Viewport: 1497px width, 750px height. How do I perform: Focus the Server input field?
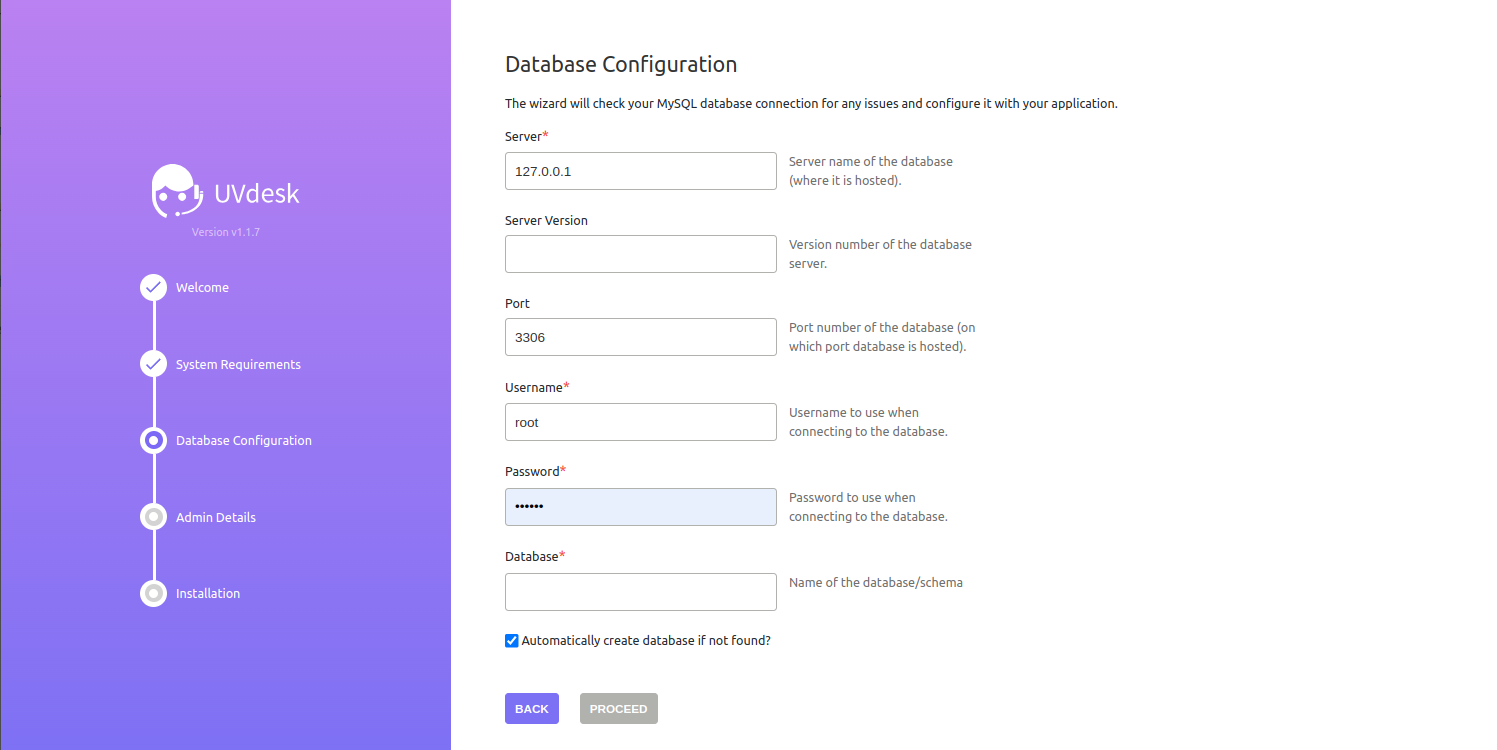[641, 171]
